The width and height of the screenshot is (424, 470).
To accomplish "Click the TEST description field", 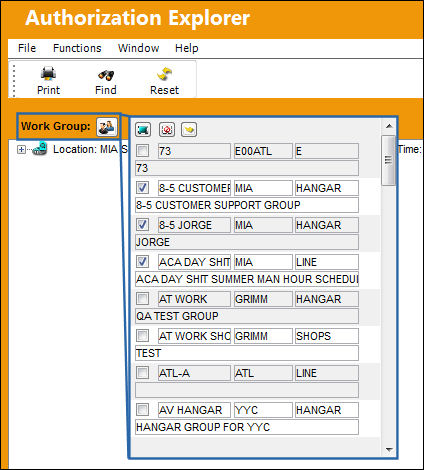I will point(247,353).
